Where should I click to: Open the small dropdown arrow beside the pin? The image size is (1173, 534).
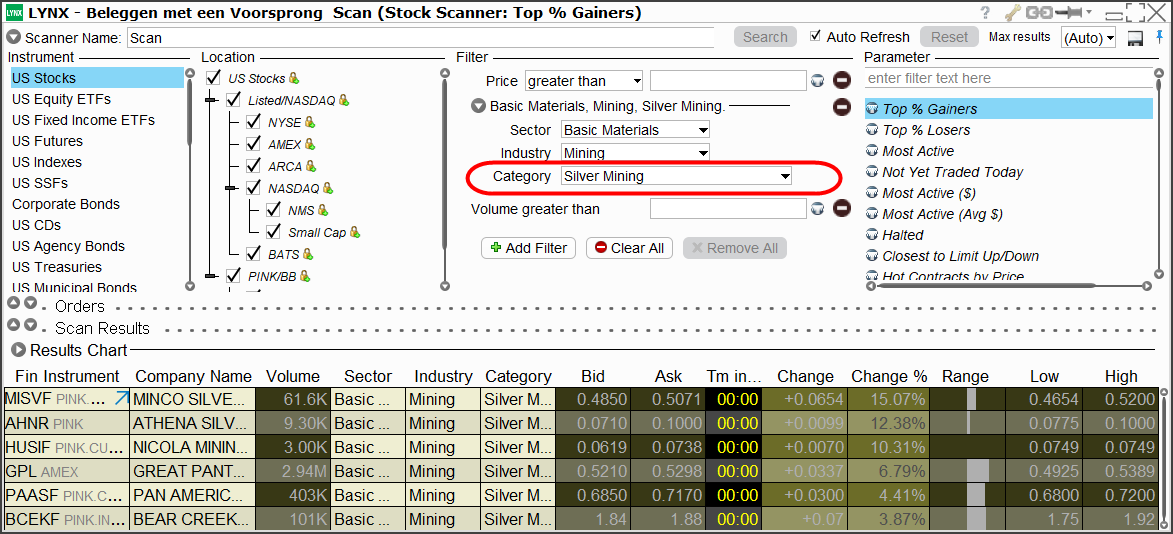(x=1089, y=12)
